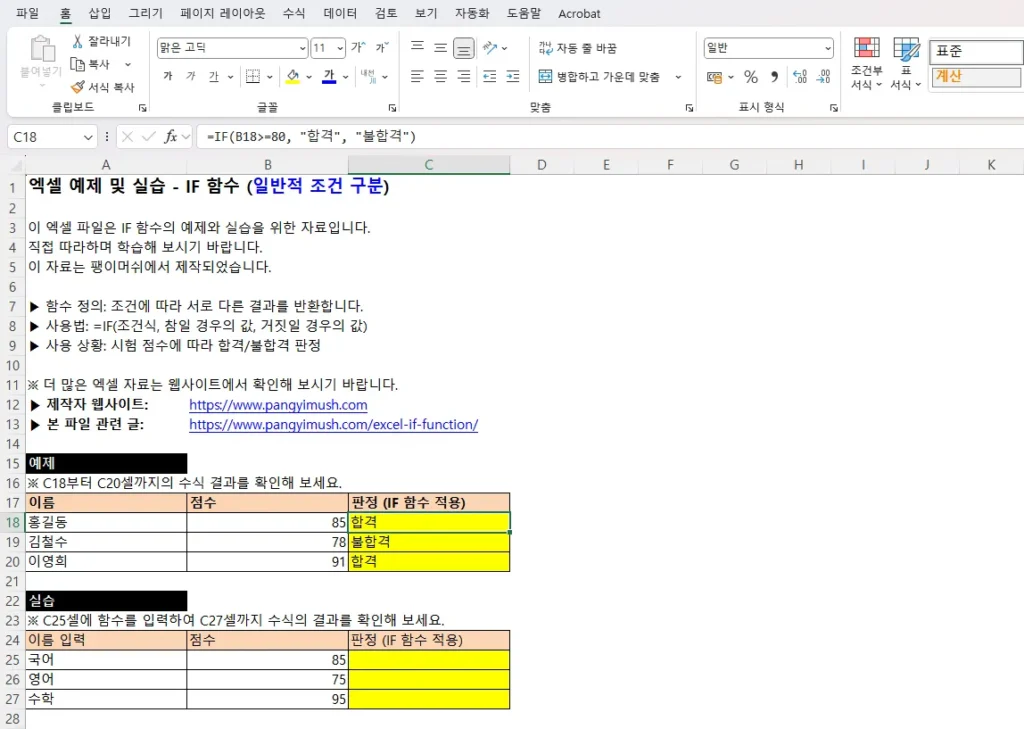Screen dimensions: 1024x729
Task: Select yellow cell C25 for 국어
Action: (429, 660)
